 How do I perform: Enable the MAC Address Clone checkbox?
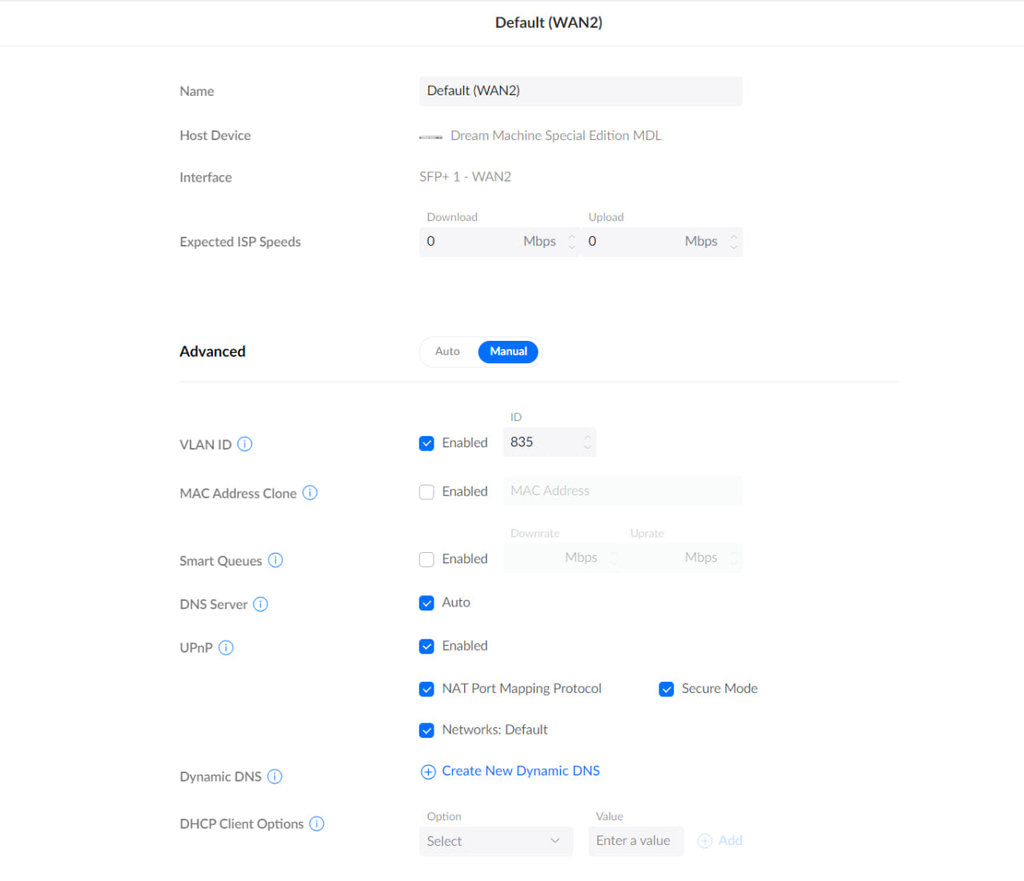tap(427, 492)
